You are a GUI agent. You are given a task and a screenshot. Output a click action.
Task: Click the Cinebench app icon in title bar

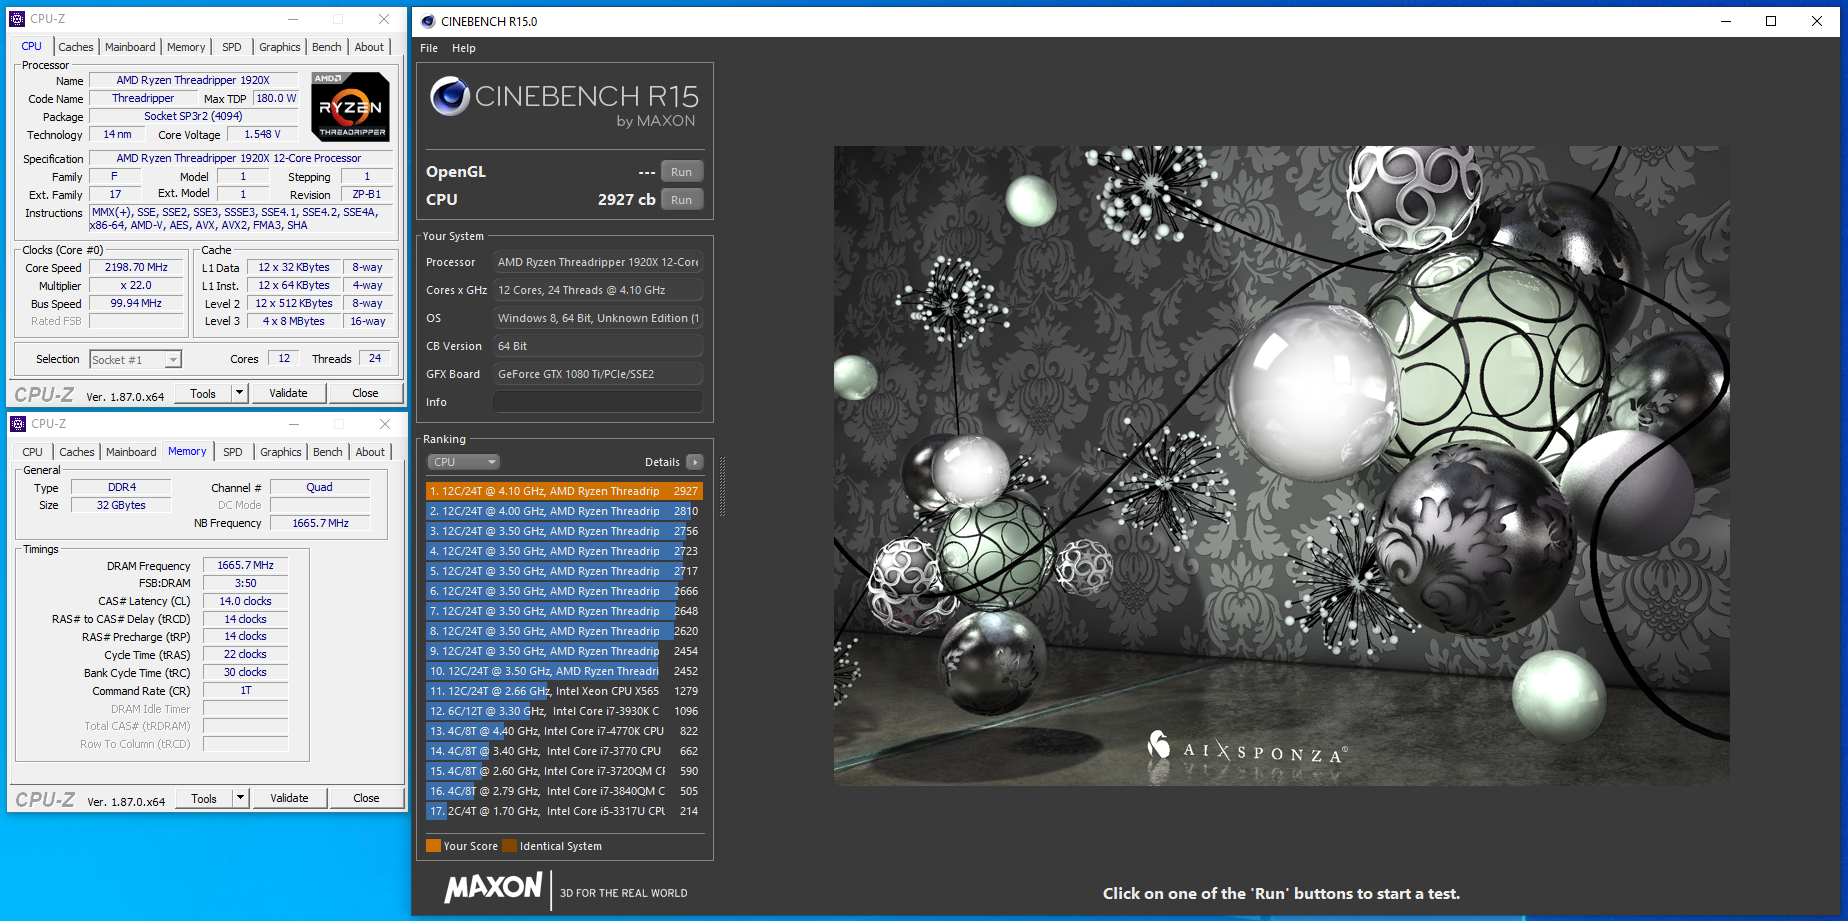pyautogui.click(x=428, y=21)
